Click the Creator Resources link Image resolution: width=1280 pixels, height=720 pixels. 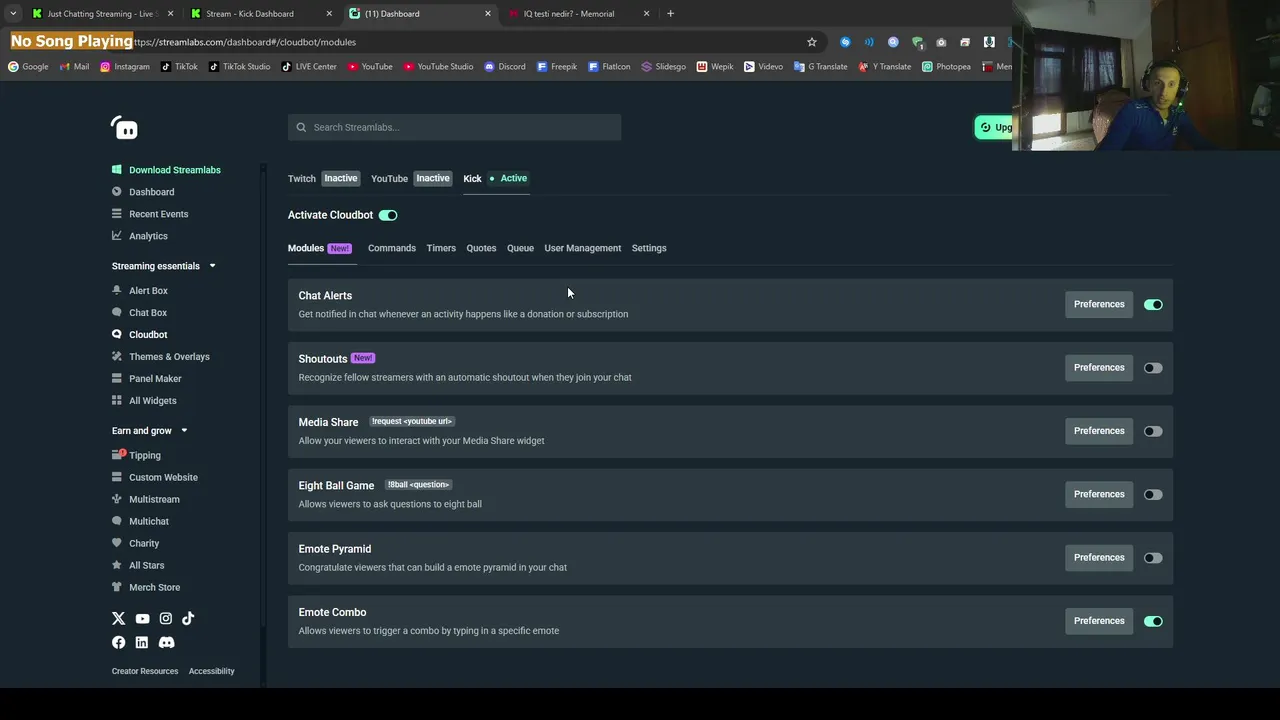pyautogui.click(x=145, y=671)
